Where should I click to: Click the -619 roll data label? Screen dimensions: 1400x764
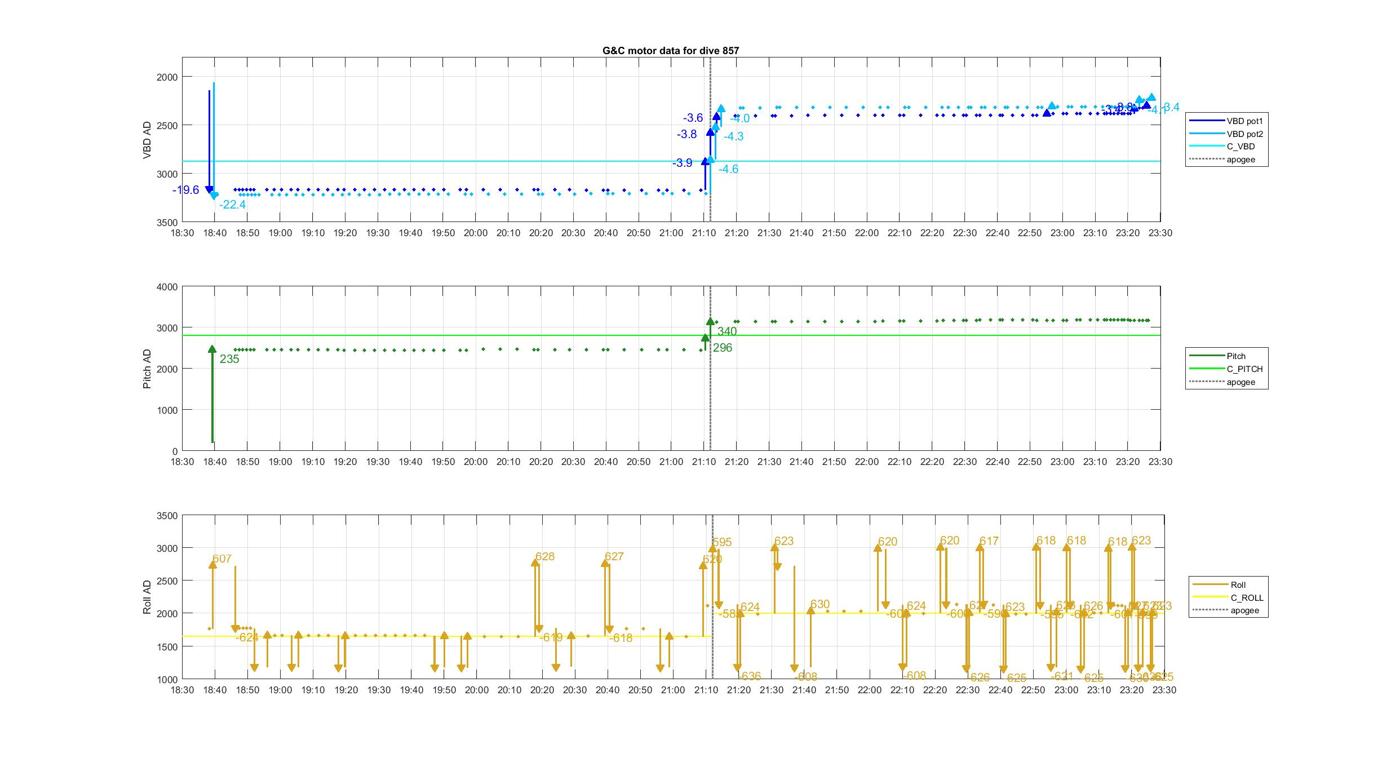pyautogui.click(x=550, y=637)
